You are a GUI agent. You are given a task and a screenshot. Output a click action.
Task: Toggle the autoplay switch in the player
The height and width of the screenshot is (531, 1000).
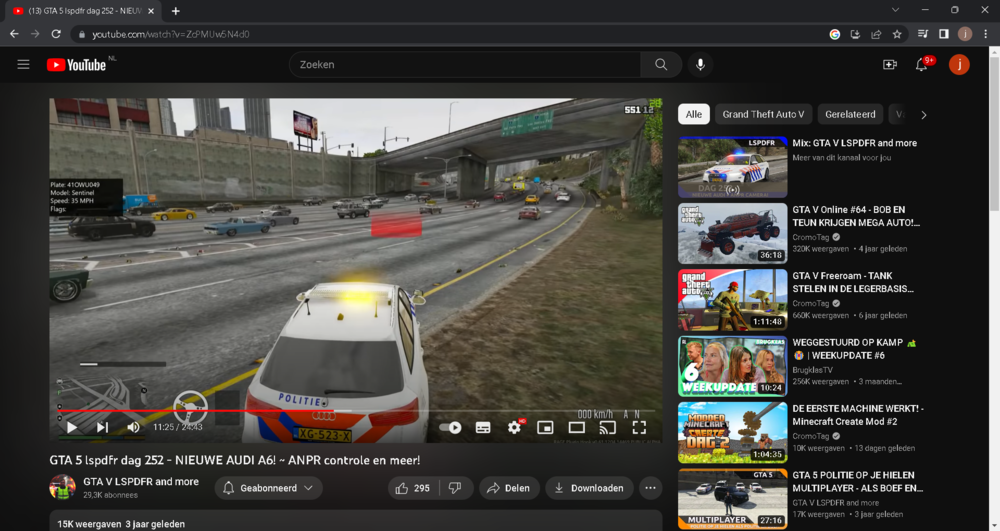click(451, 427)
